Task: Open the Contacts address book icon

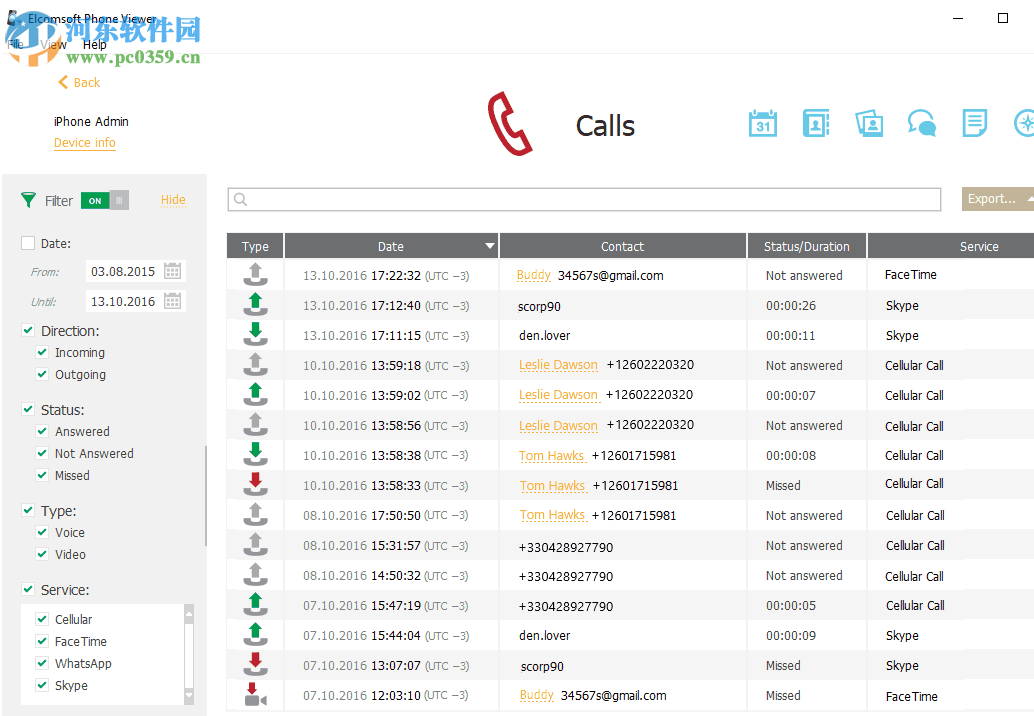Action: pos(816,123)
